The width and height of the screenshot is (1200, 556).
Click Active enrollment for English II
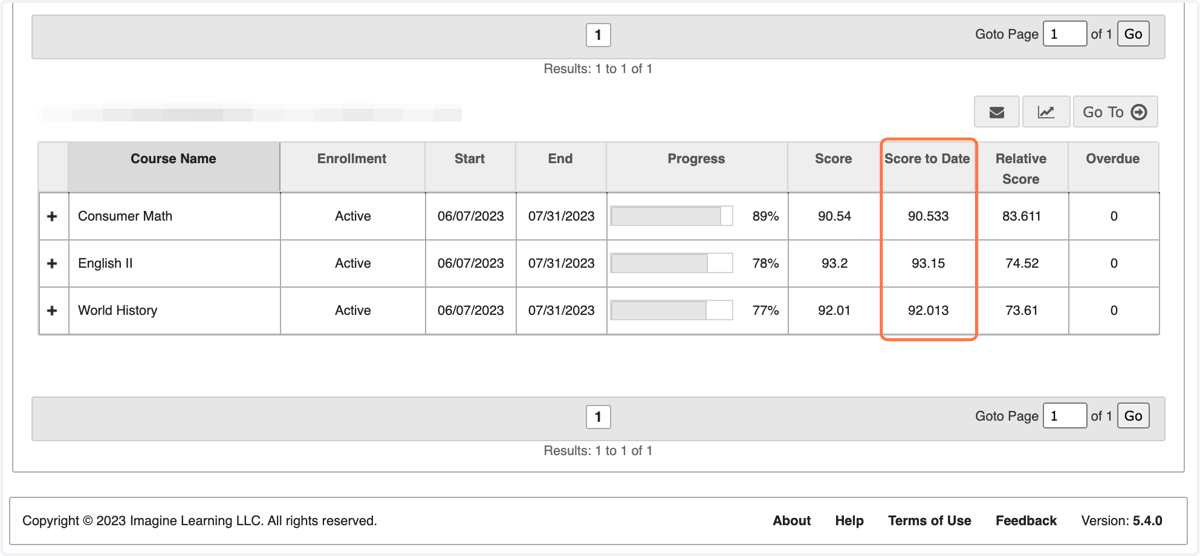point(353,263)
